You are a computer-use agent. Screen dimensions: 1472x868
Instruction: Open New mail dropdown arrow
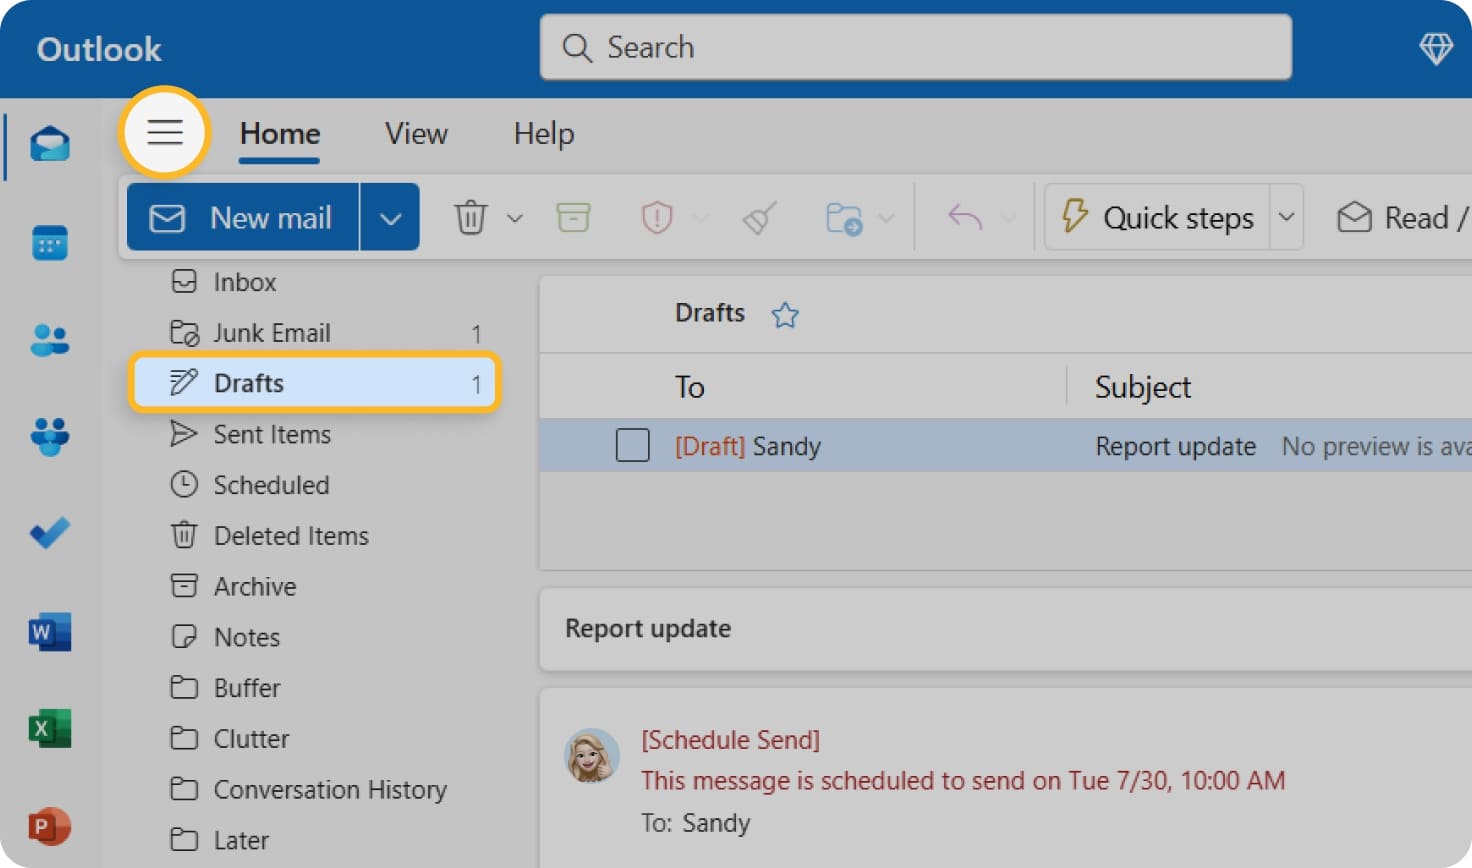click(x=390, y=217)
